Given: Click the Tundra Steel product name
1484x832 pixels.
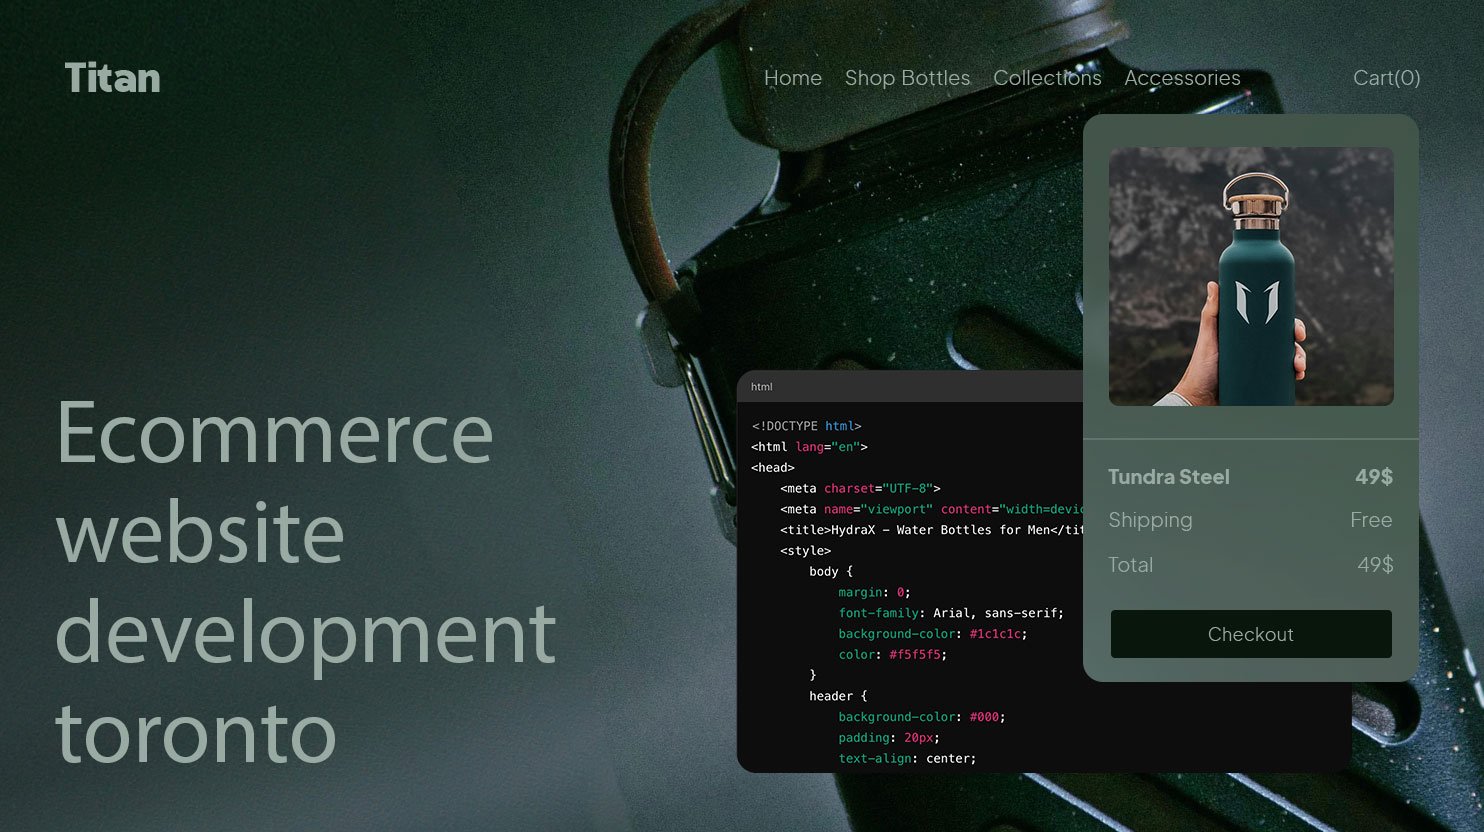Looking at the screenshot, I should tap(1169, 477).
